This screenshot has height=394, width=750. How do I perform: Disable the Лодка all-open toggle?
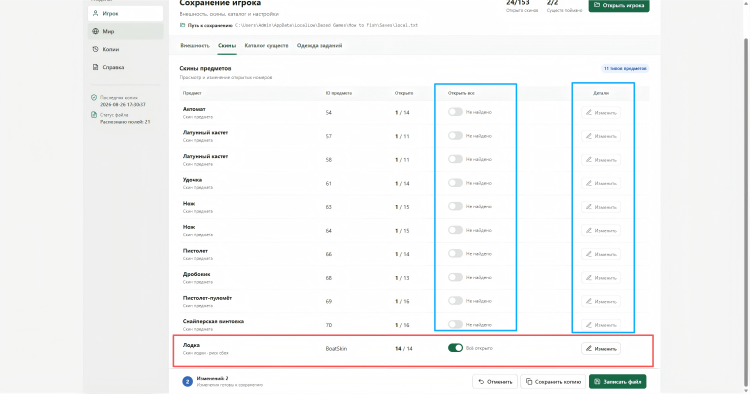point(455,348)
